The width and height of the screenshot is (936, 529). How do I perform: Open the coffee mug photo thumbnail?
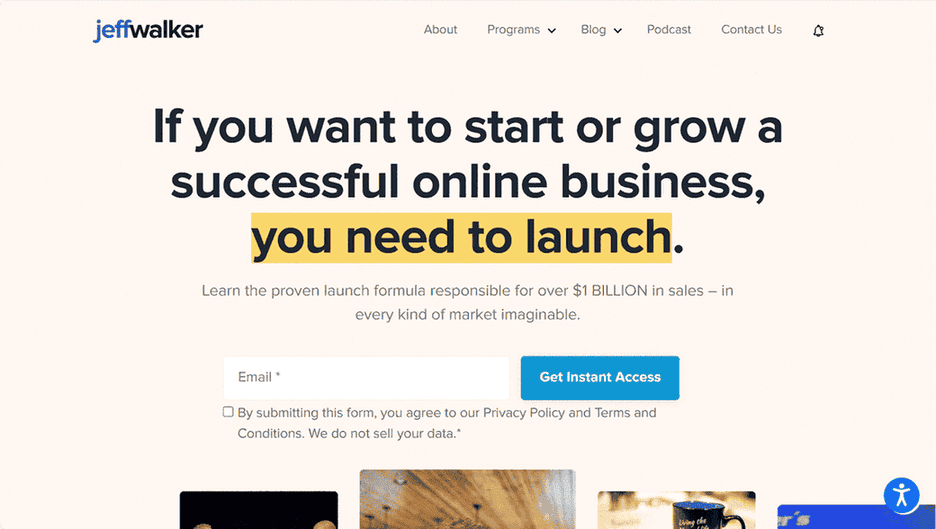pos(676,510)
